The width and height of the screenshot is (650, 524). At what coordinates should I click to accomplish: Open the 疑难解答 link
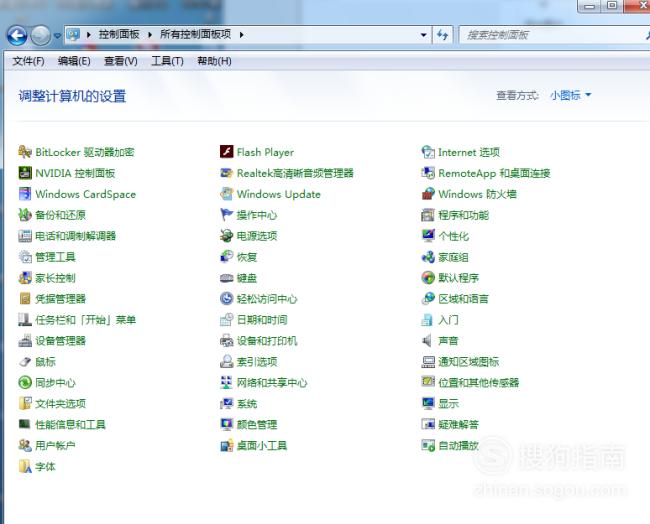click(458, 425)
